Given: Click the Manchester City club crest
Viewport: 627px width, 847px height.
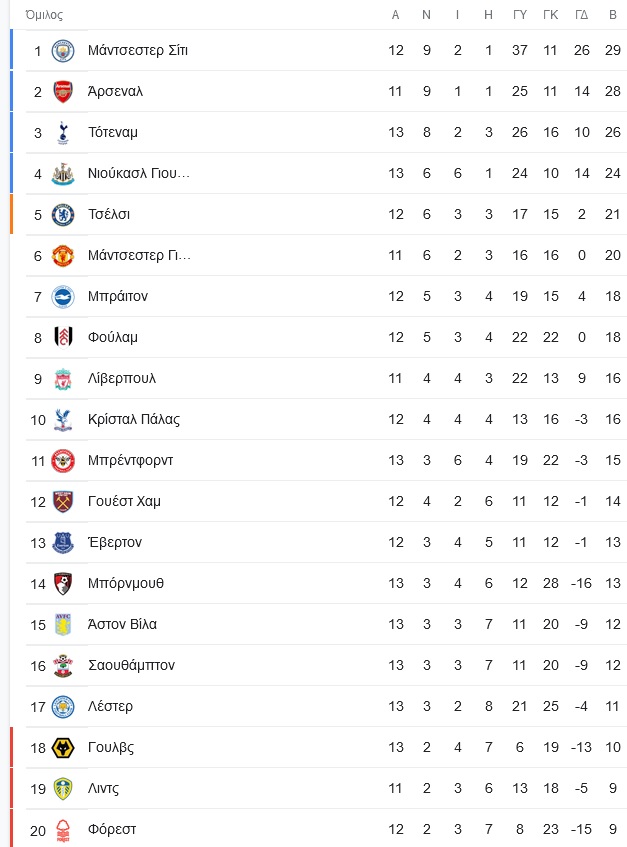Looking at the screenshot, I should [x=63, y=51].
